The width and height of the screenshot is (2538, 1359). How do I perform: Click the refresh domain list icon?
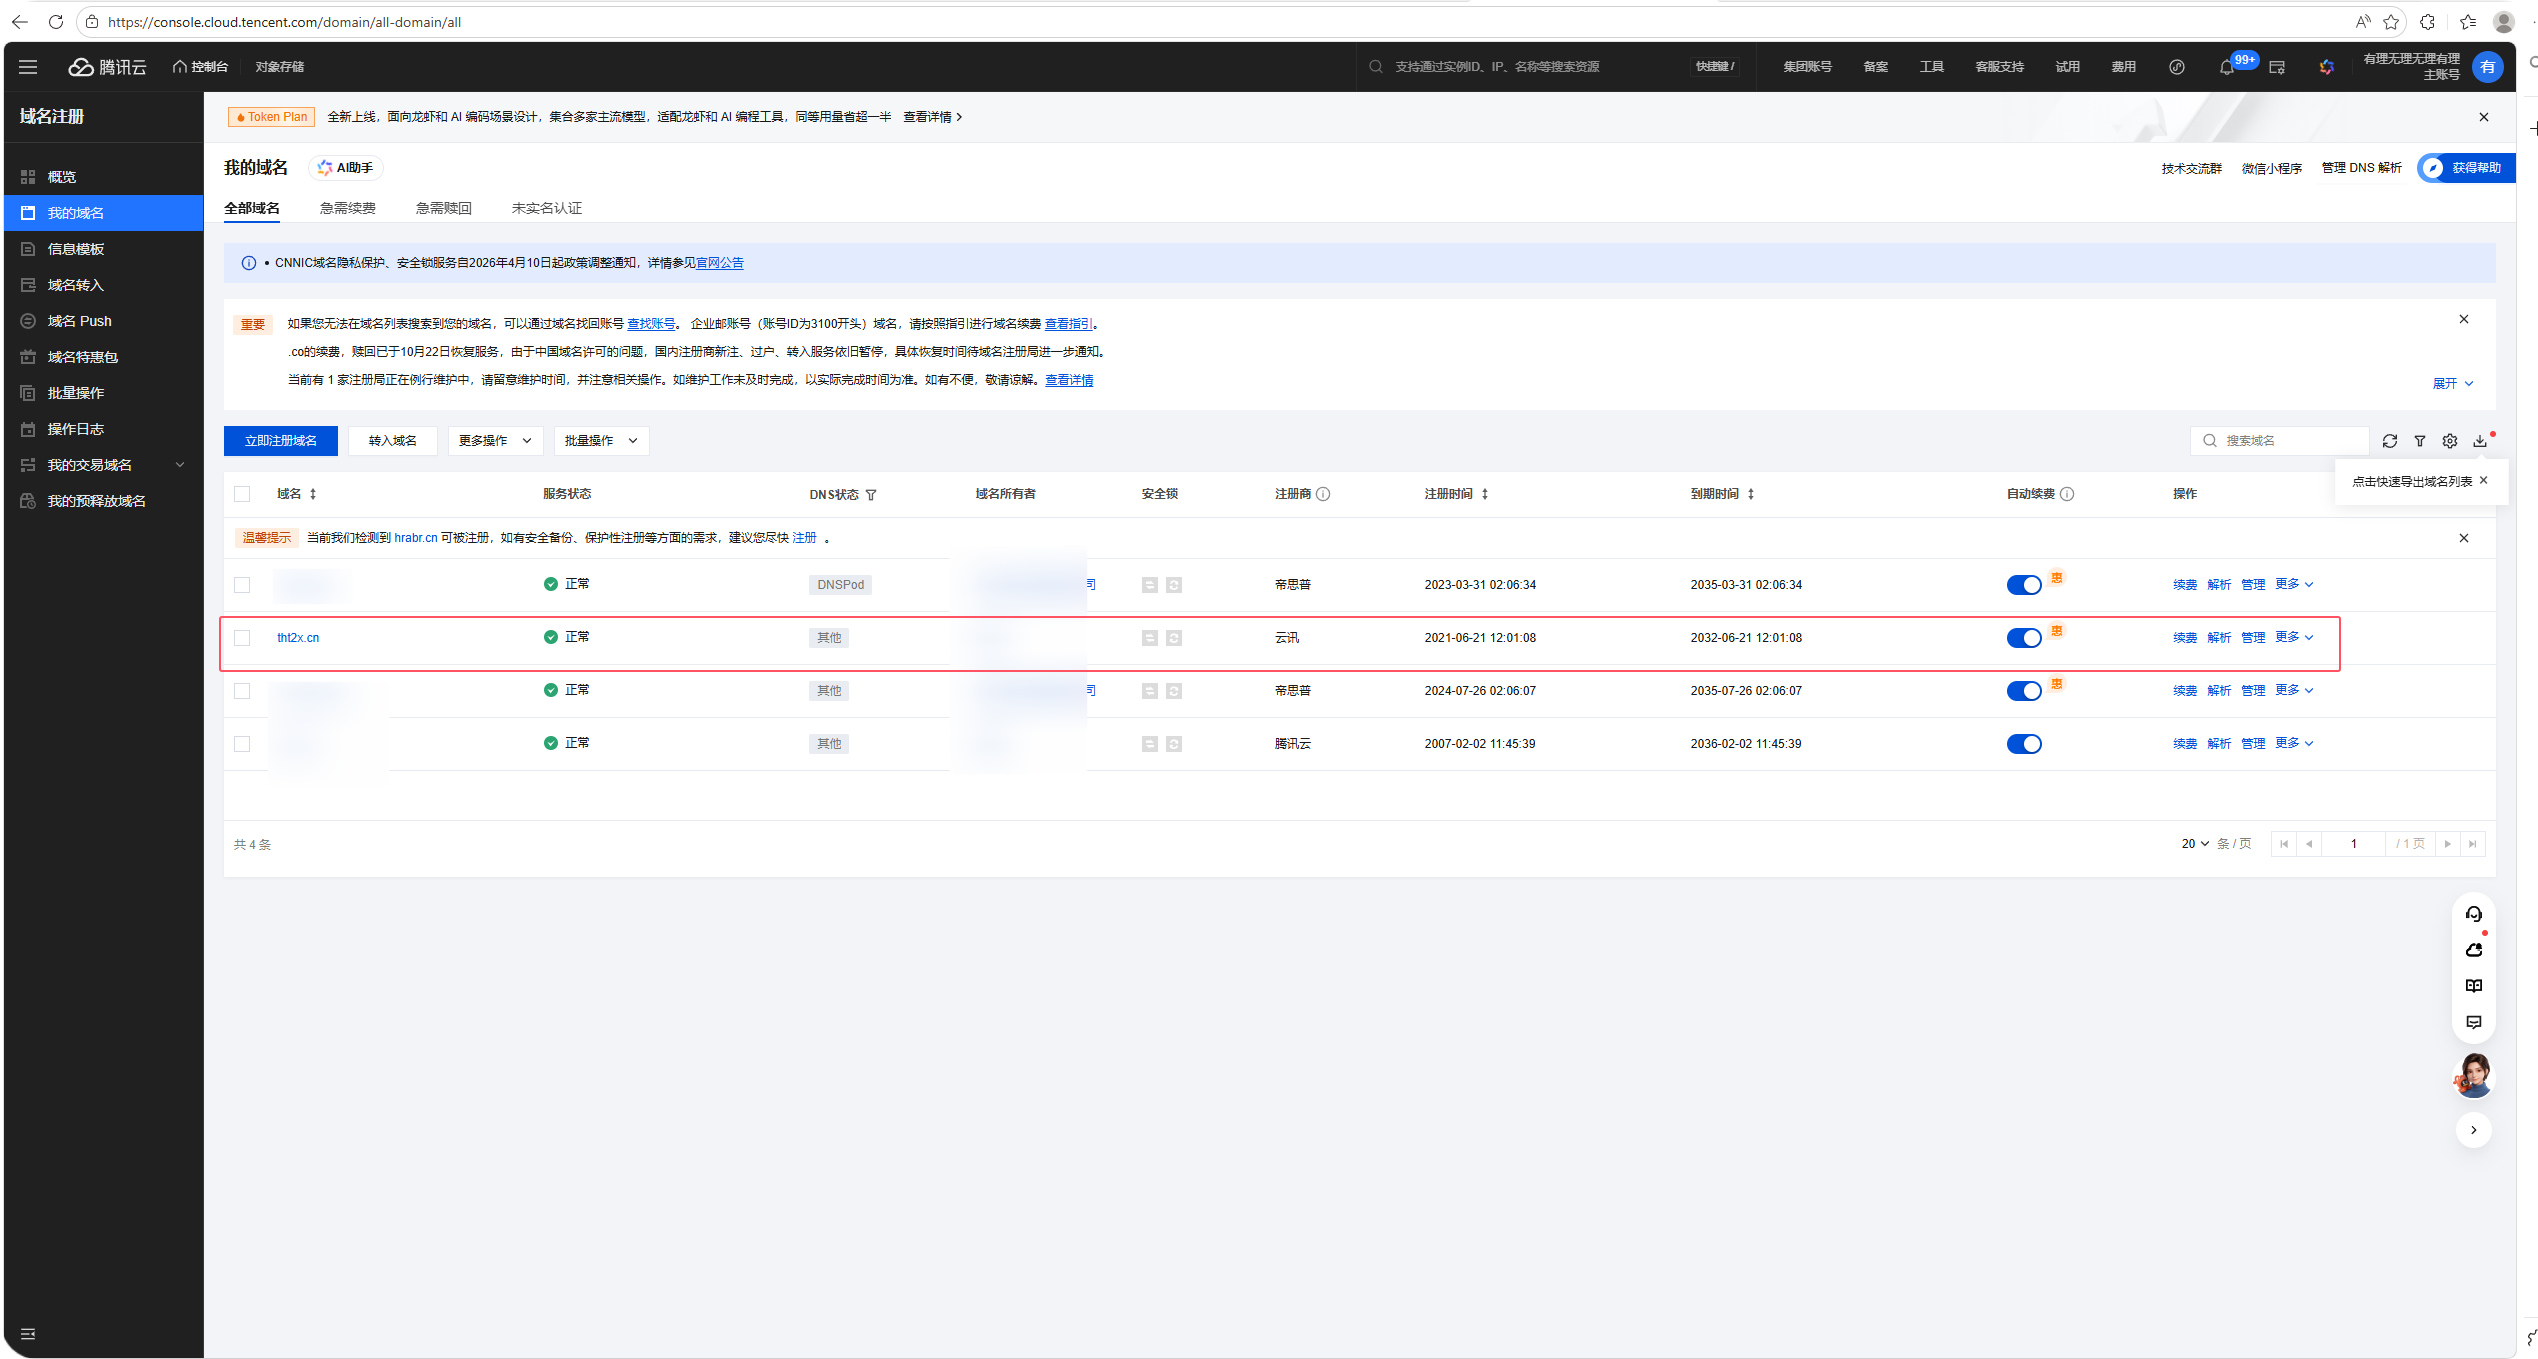[2390, 441]
